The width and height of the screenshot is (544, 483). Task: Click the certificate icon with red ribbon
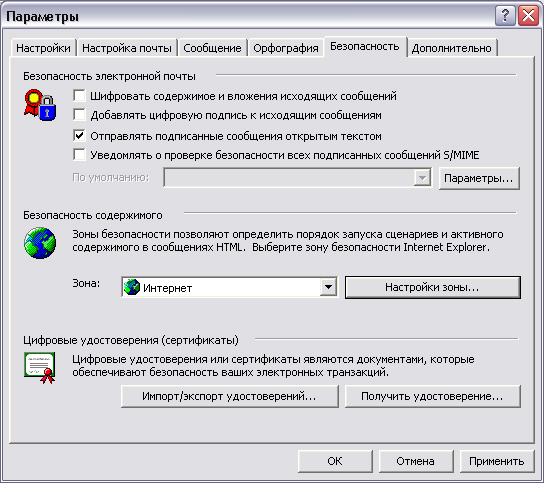click(x=40, y=368)
